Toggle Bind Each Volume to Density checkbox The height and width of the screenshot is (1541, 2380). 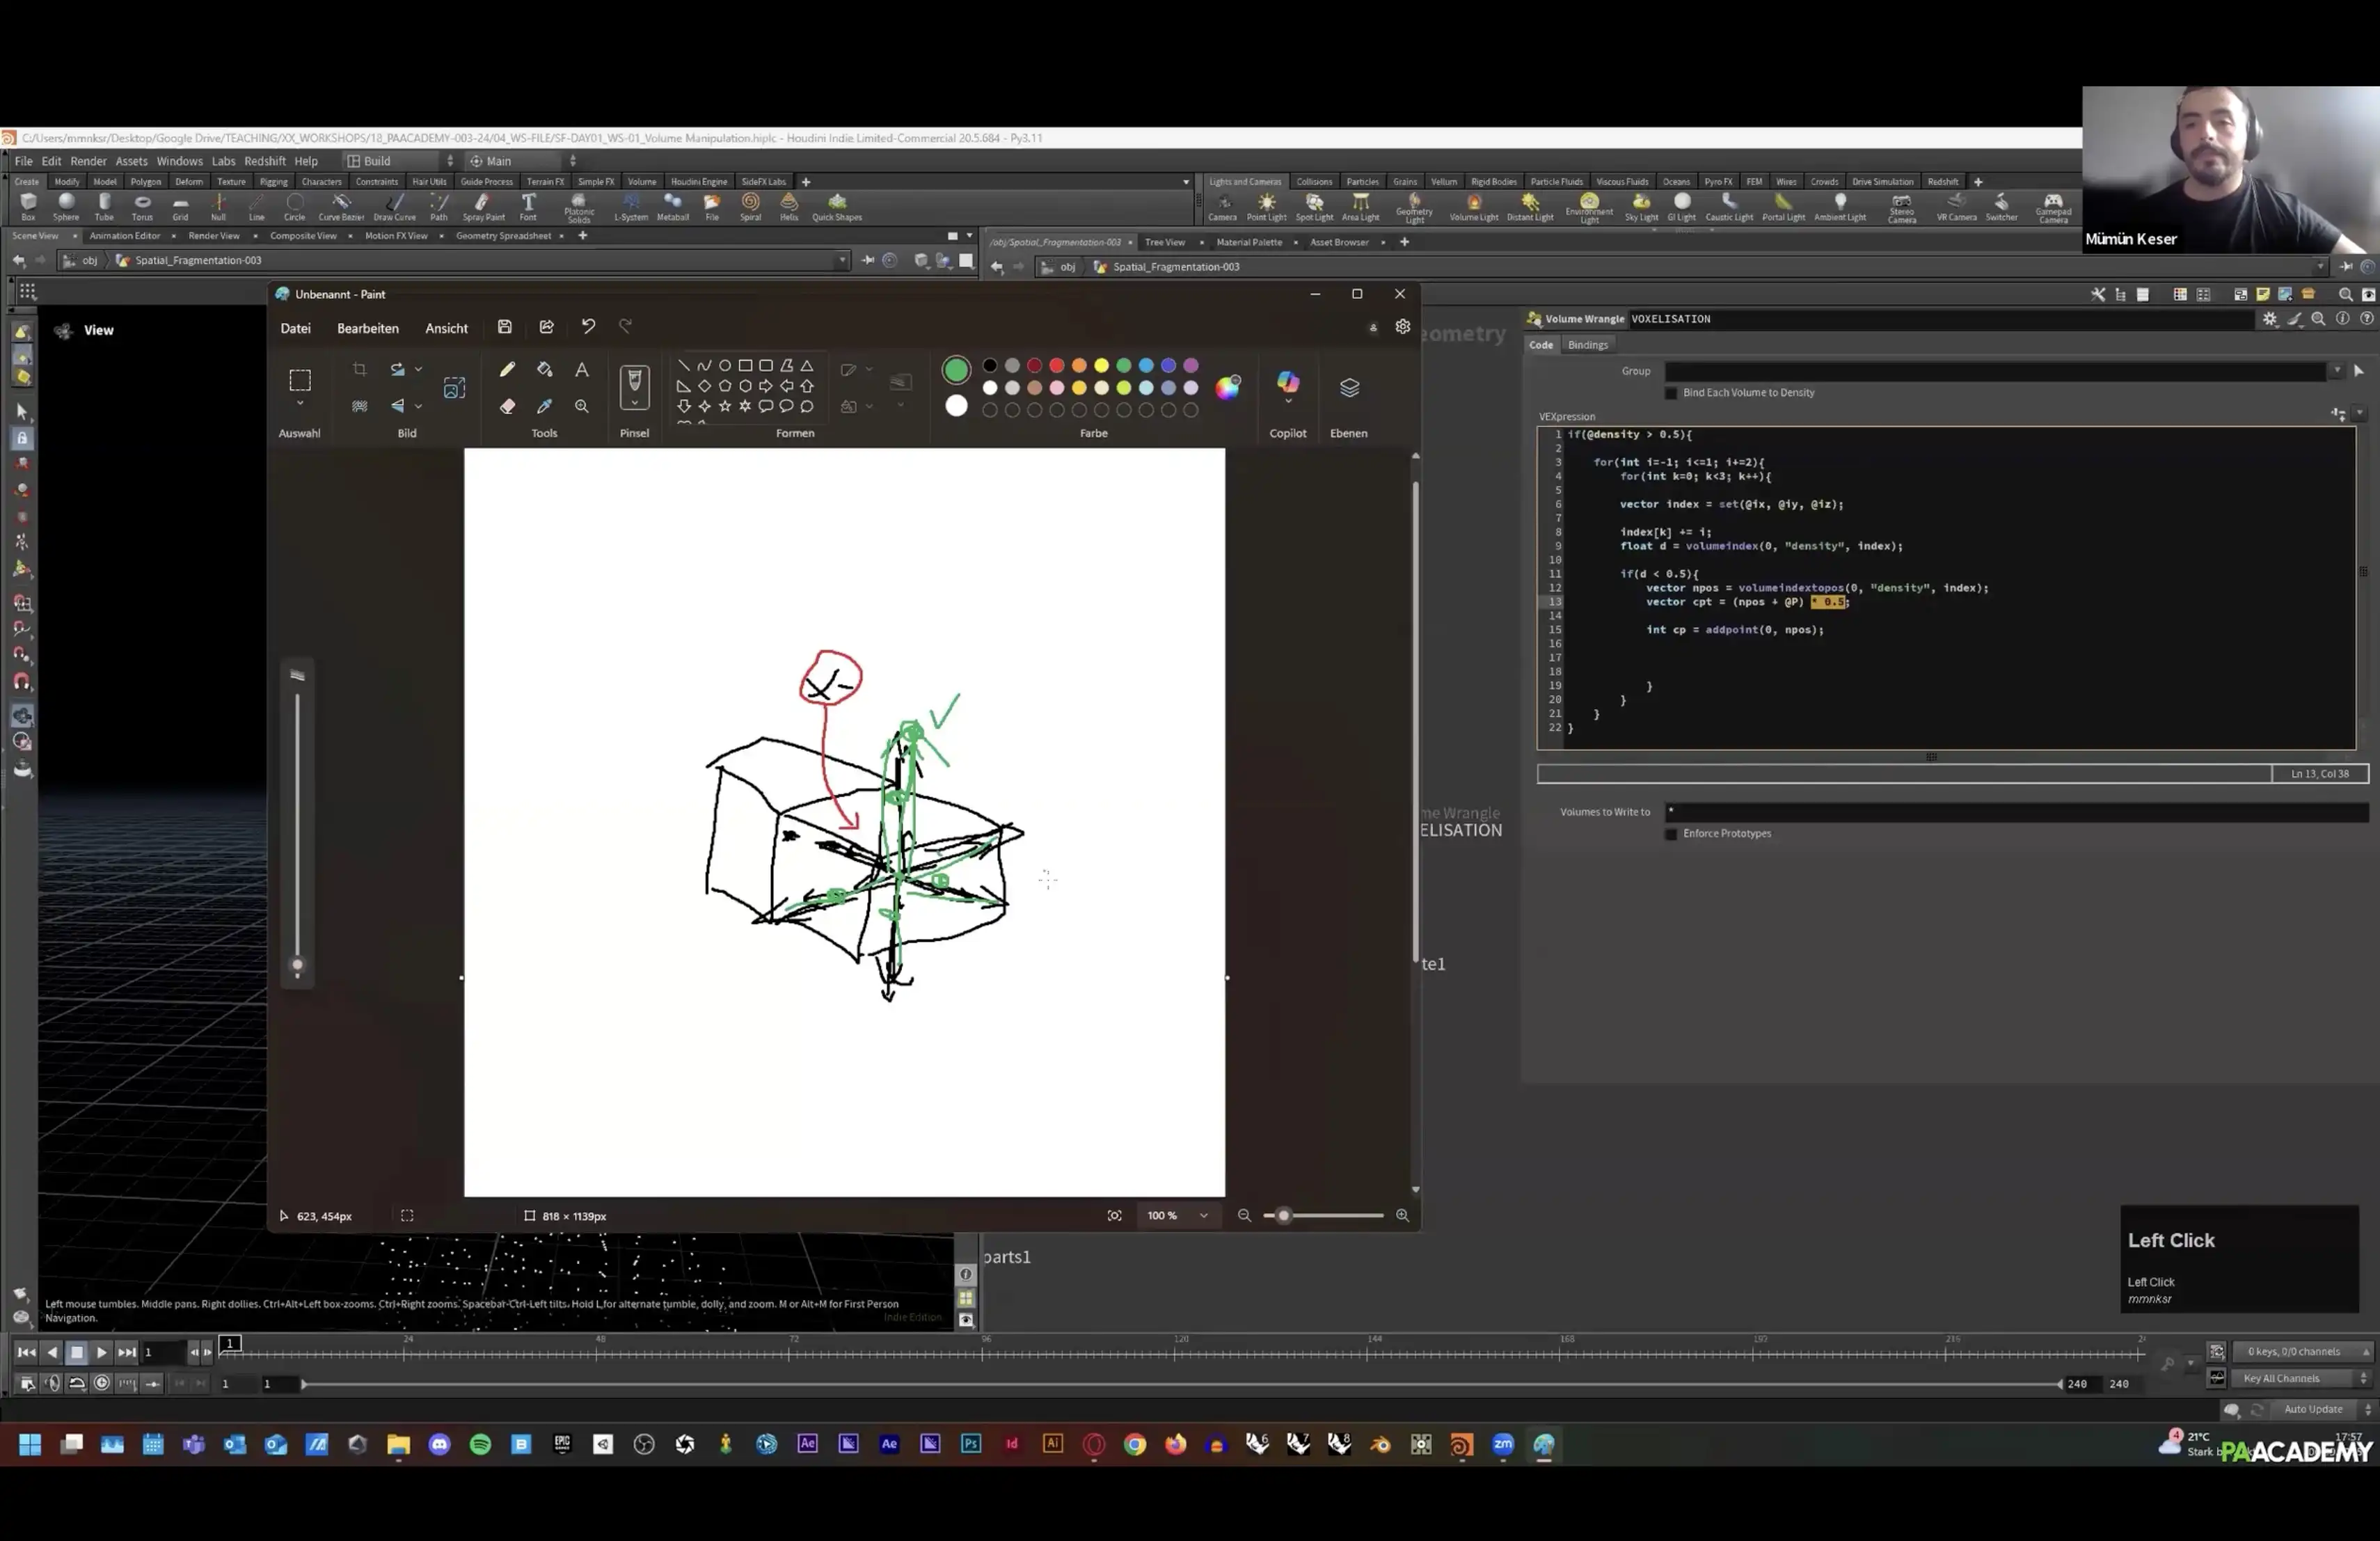[x=1671, y=393]
